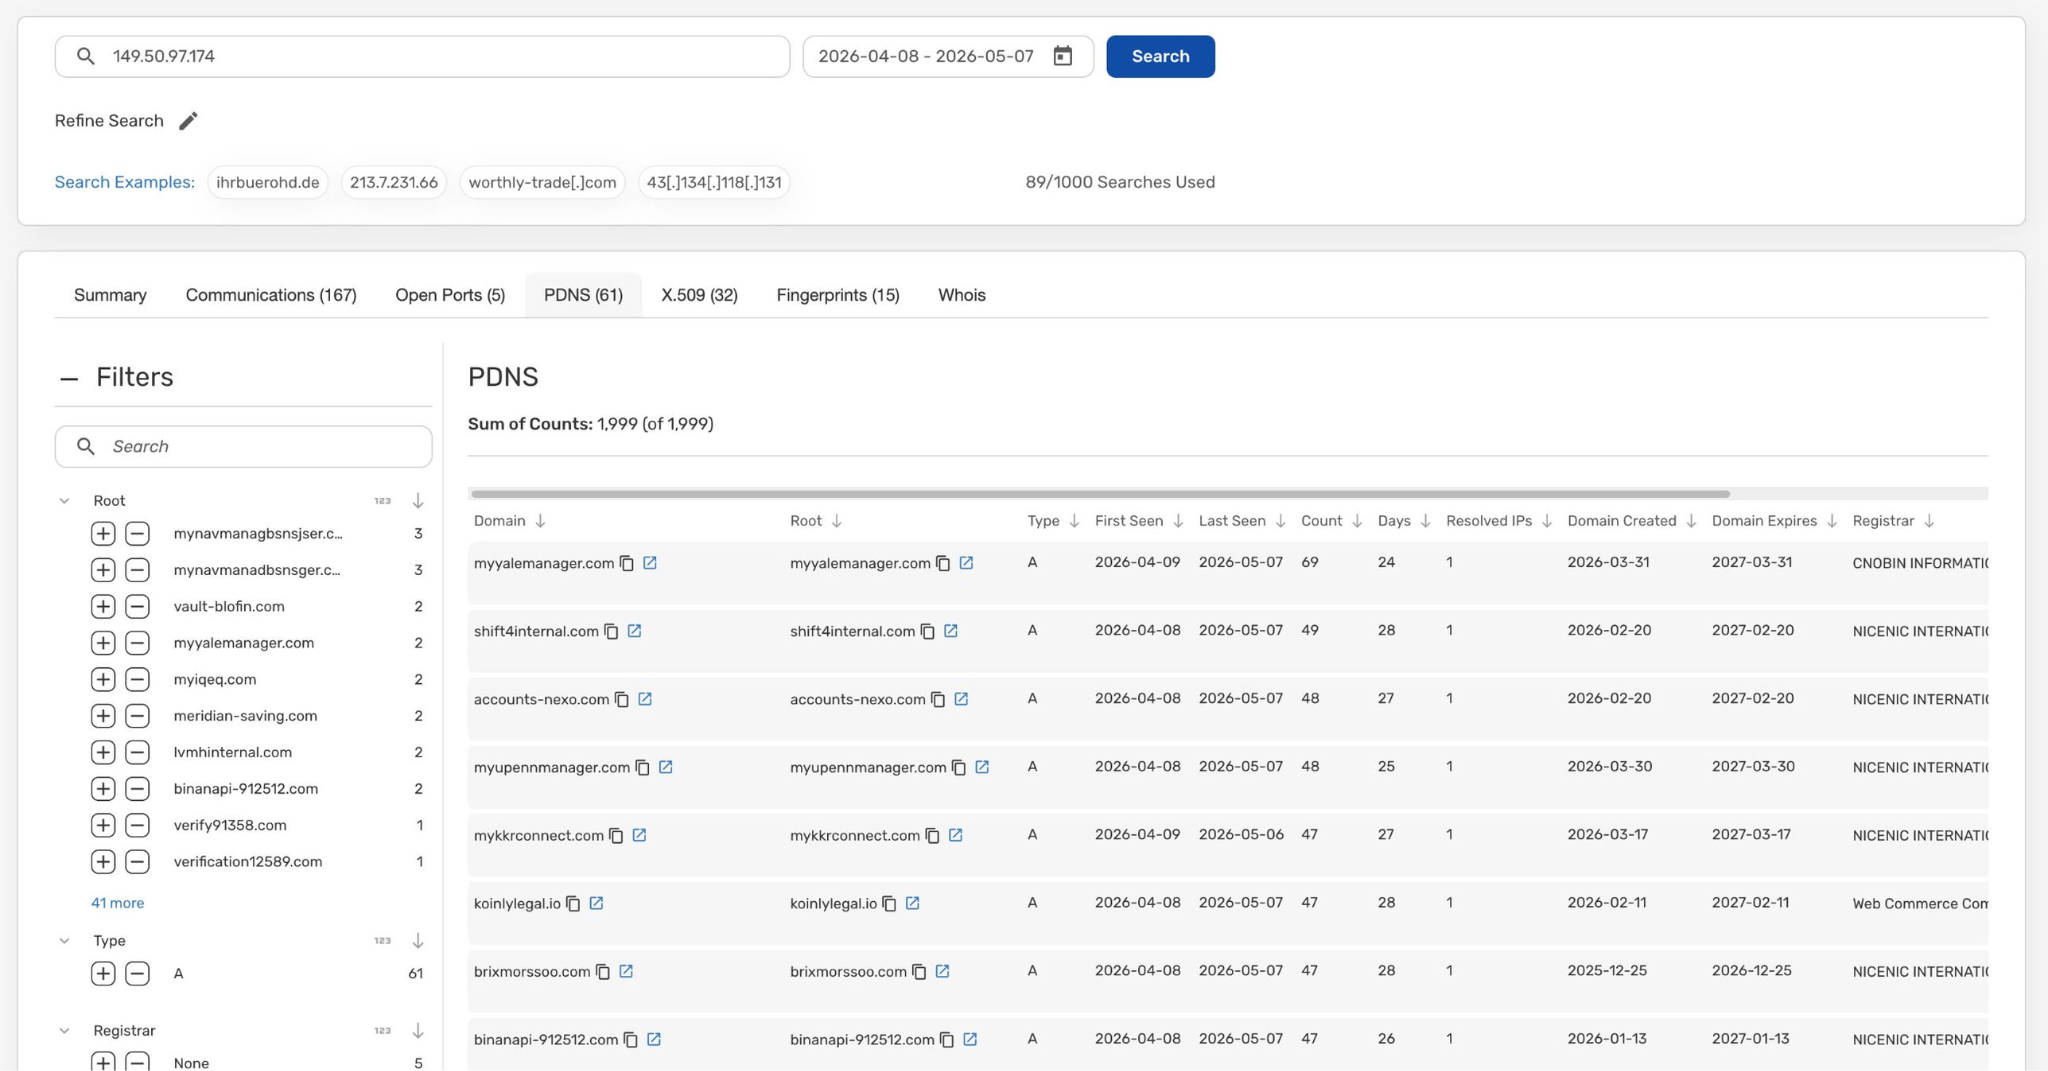This screenshot has width=2048, height=1071.
Task: Copy mykkrconnect.com in the Root column
Action: tap(932, 835)
